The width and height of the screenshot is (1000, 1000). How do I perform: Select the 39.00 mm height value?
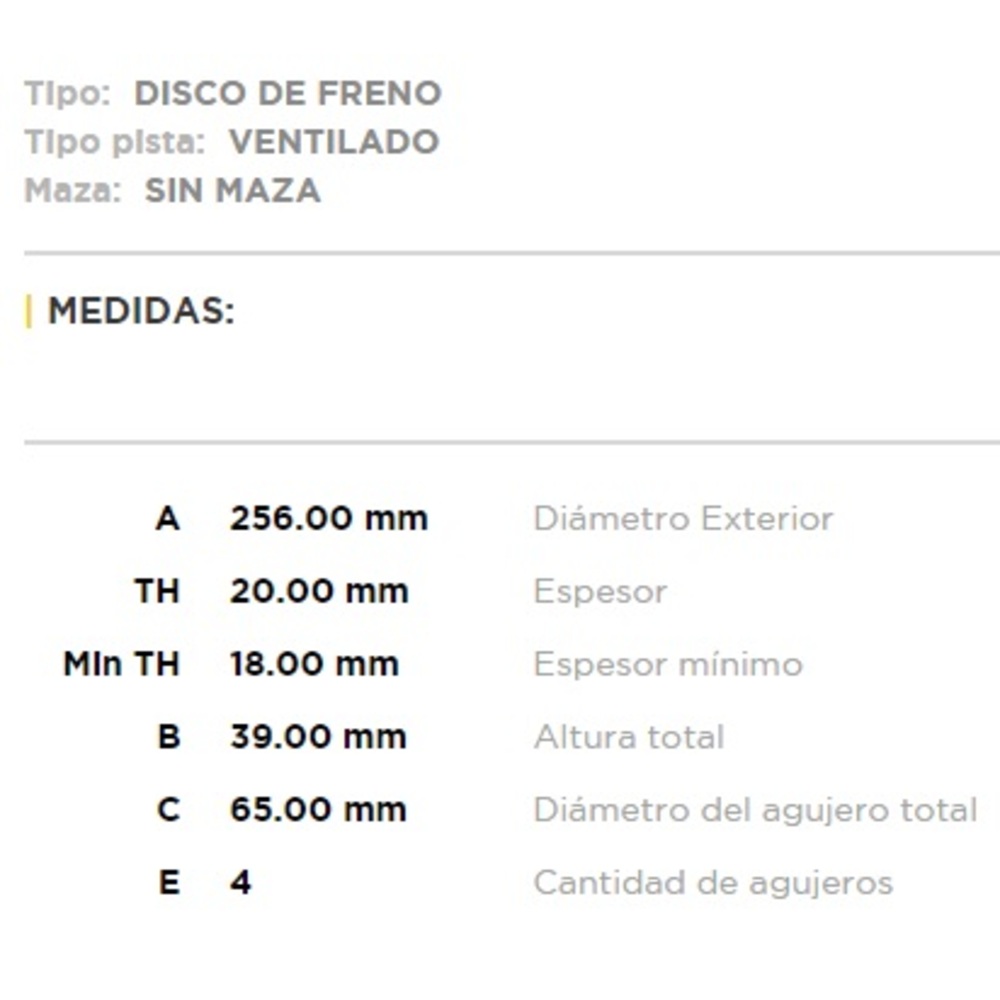coord(318,737)
